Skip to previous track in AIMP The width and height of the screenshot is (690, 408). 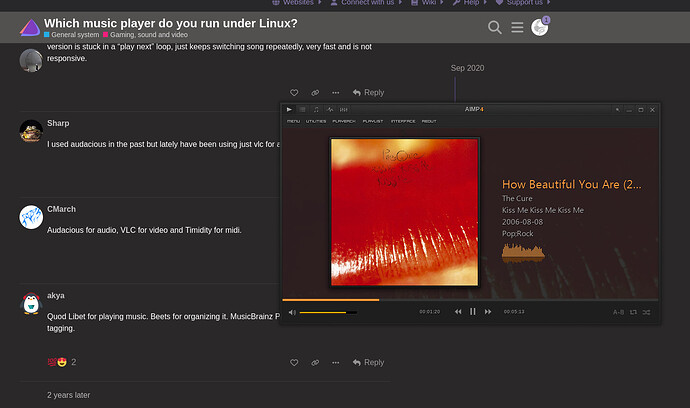[458, 312]
